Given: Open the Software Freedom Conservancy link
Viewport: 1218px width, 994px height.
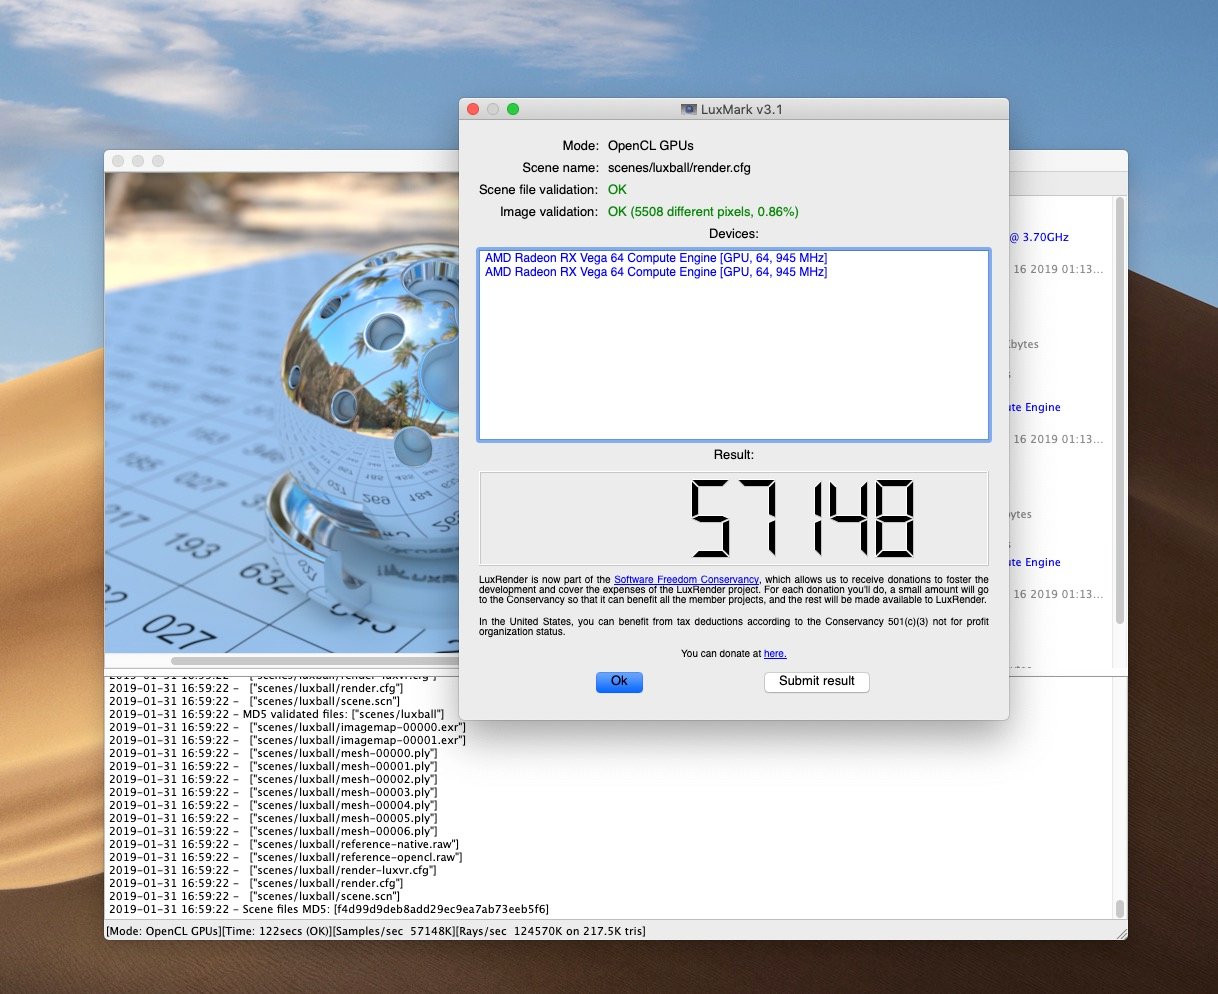Looking at the screenshot, I should click(x=686, y=580).
